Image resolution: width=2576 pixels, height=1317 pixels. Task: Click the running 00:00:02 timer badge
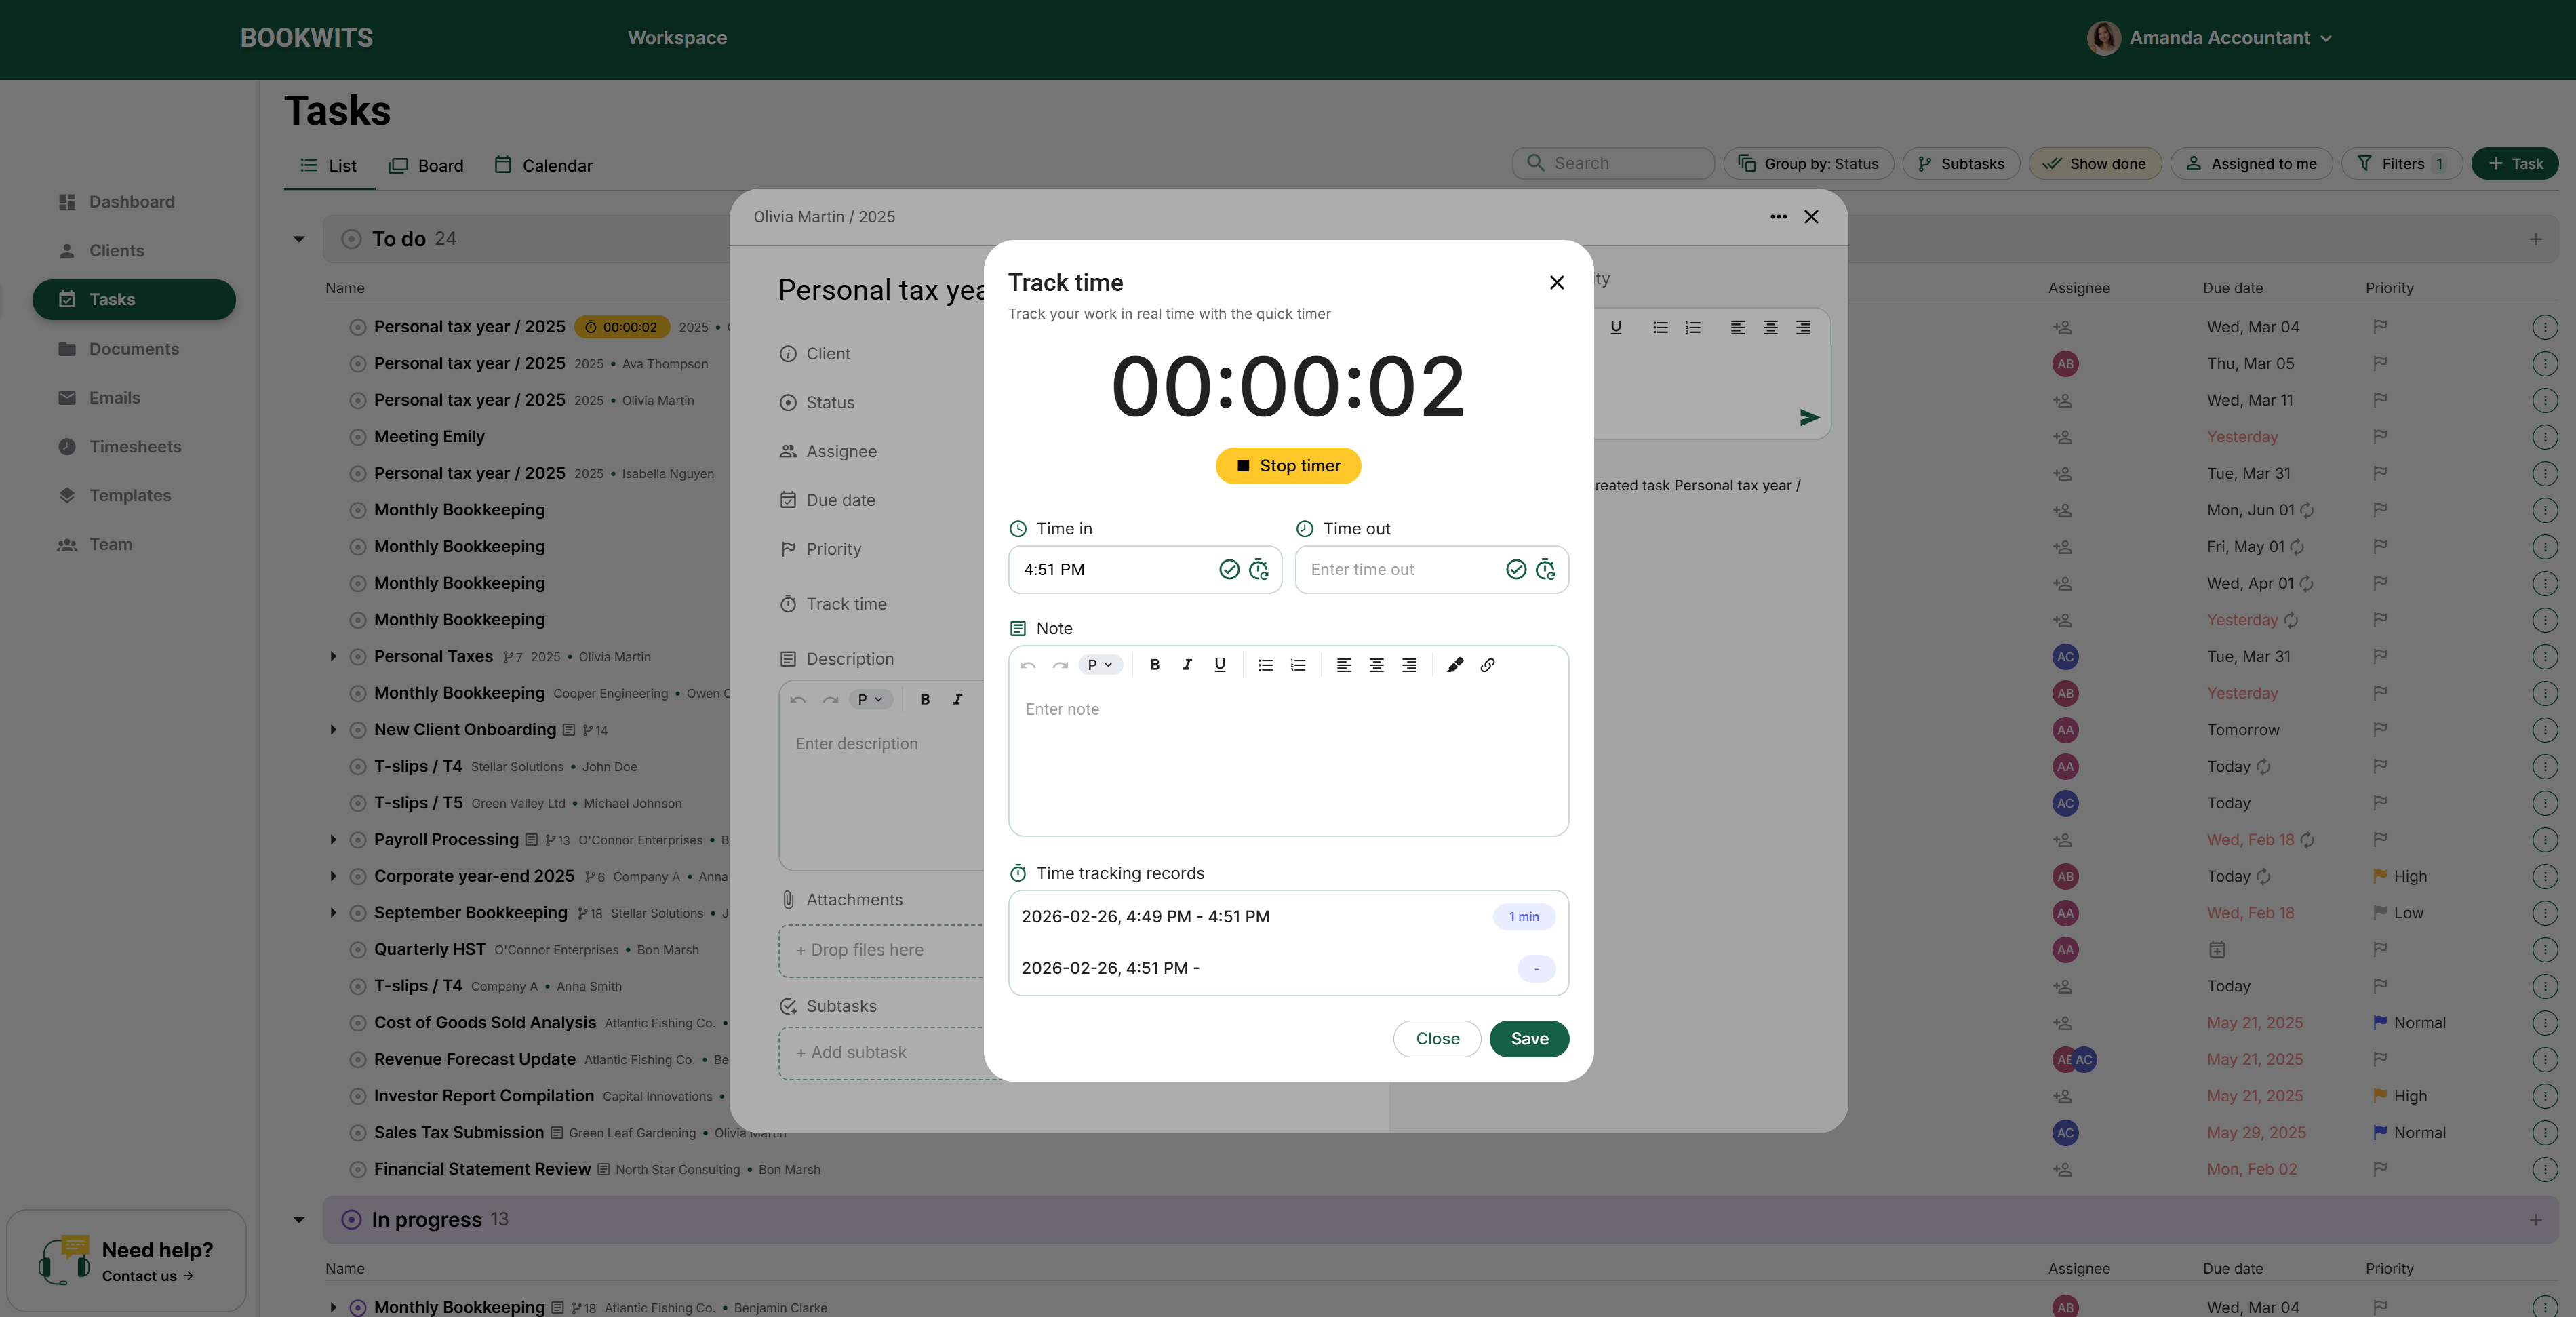621,327
